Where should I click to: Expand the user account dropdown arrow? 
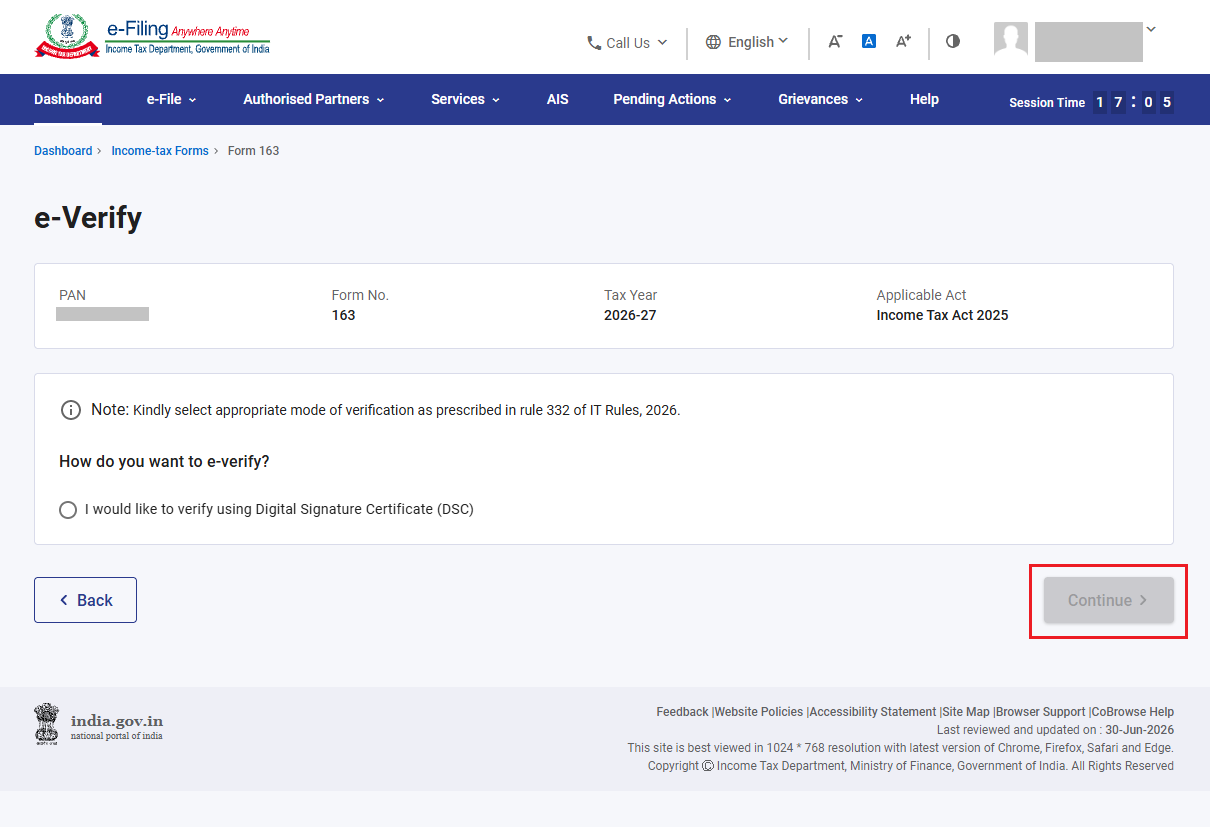[x=1151, y=30]
